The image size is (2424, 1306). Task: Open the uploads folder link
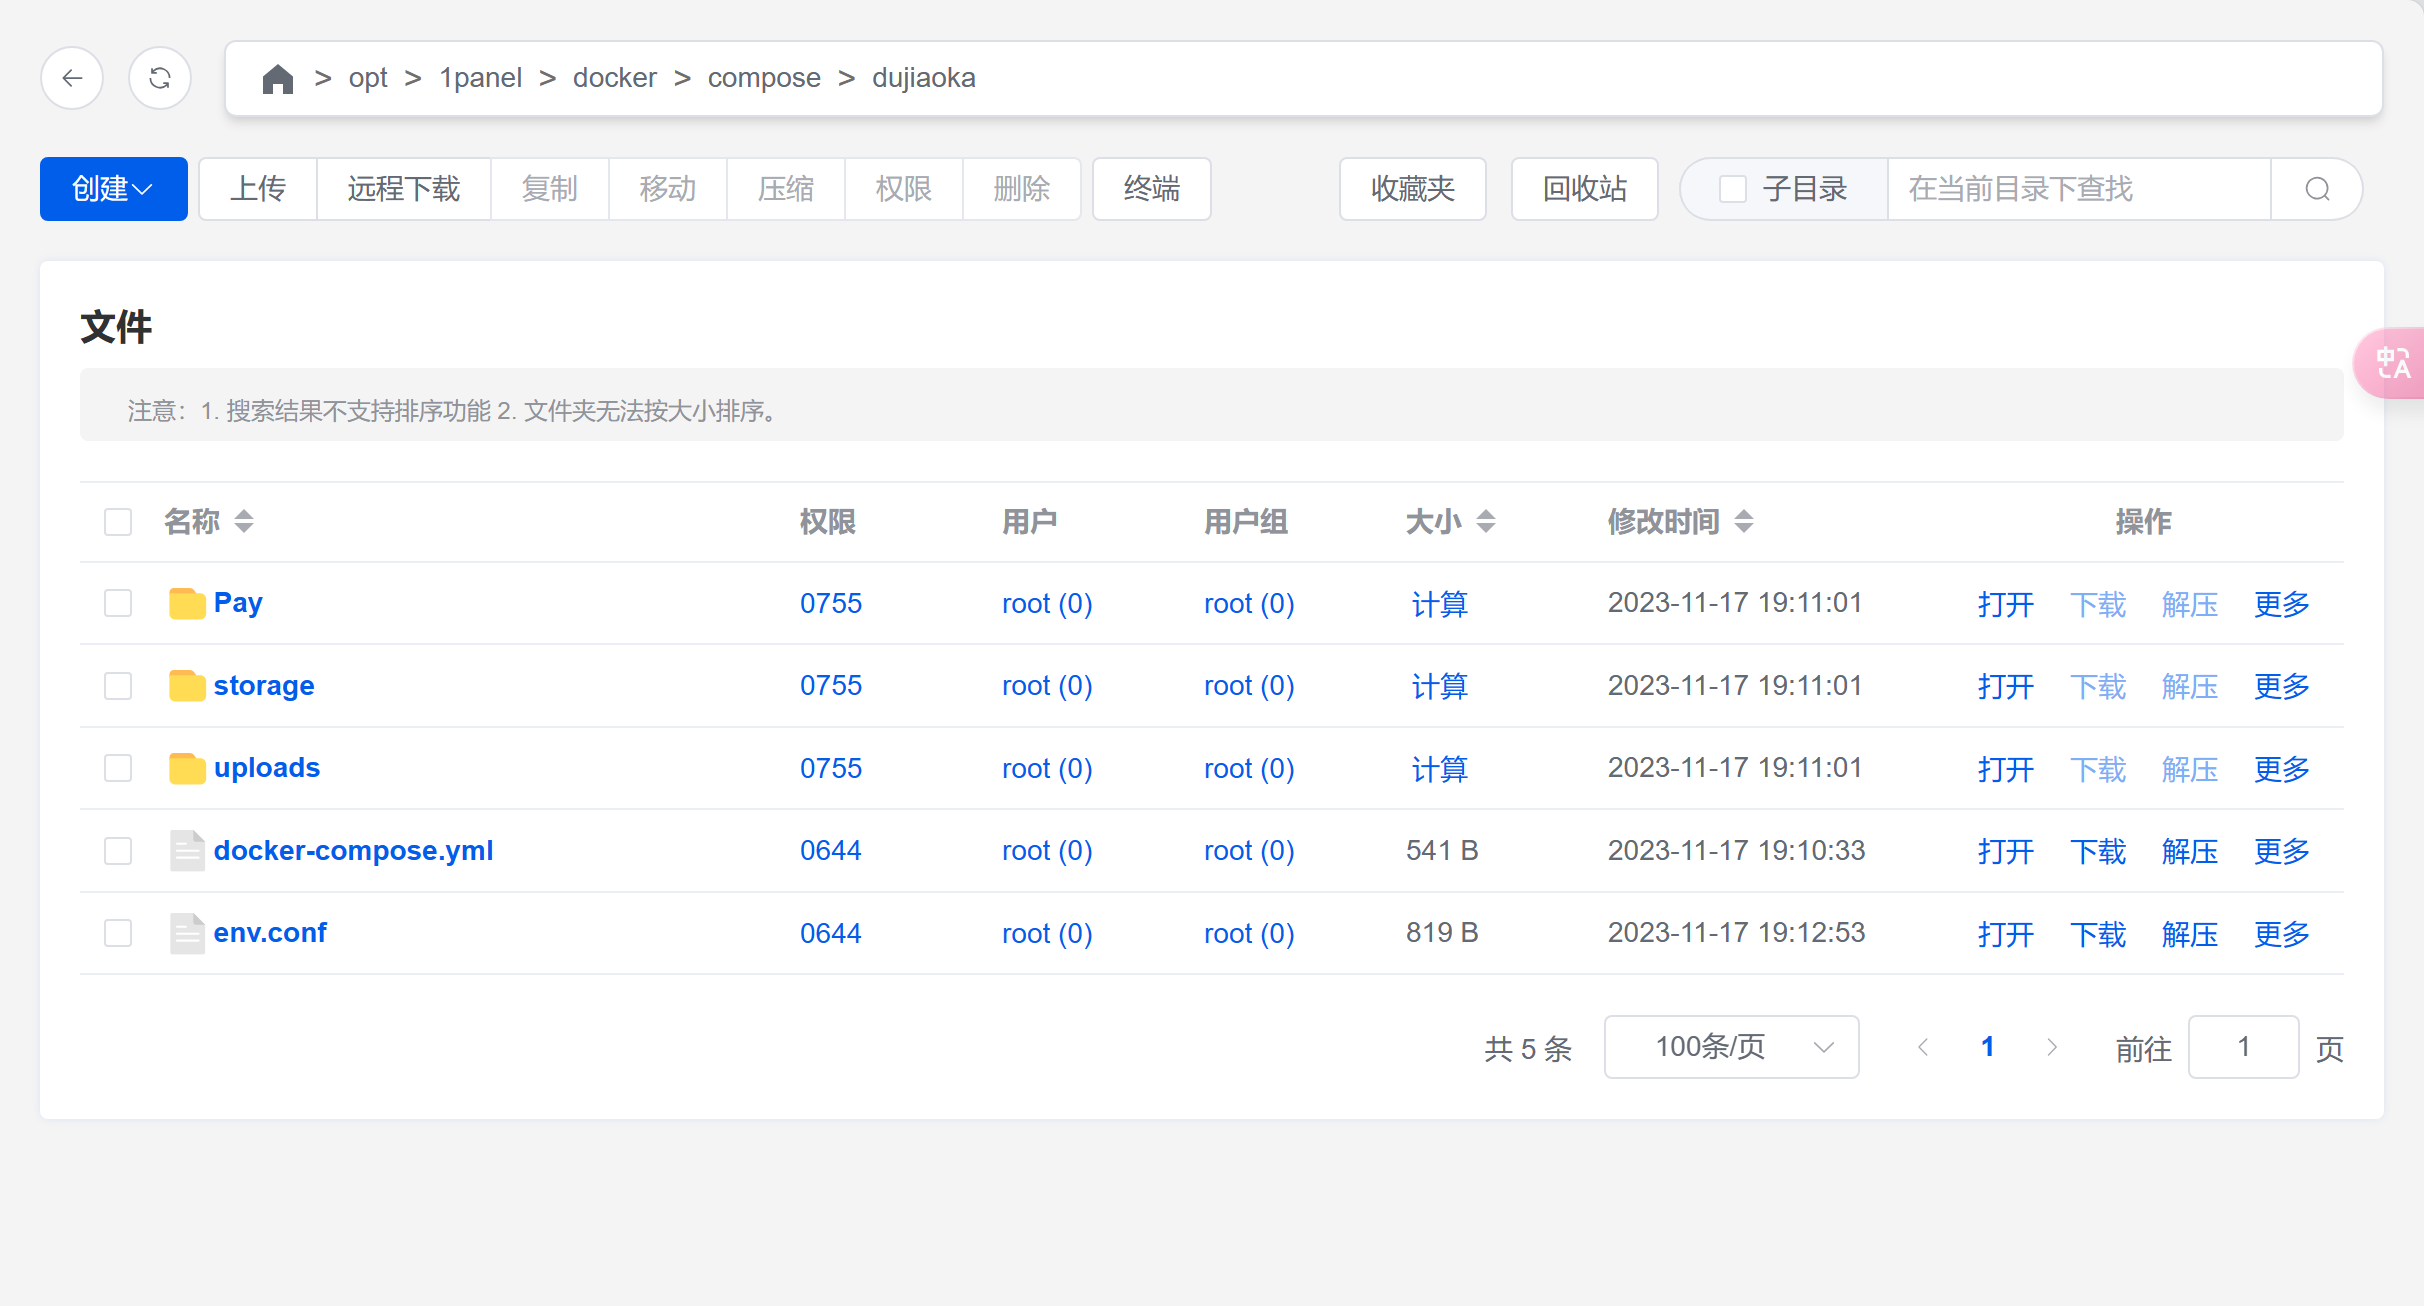(x=266, y=768)
